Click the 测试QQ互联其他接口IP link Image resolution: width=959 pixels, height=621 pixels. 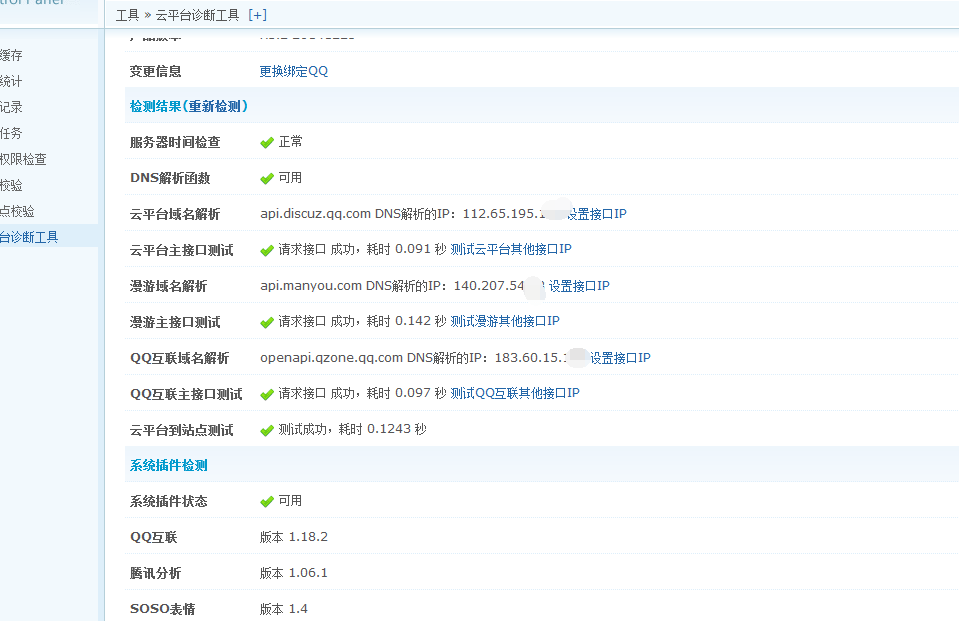point(515,393)
